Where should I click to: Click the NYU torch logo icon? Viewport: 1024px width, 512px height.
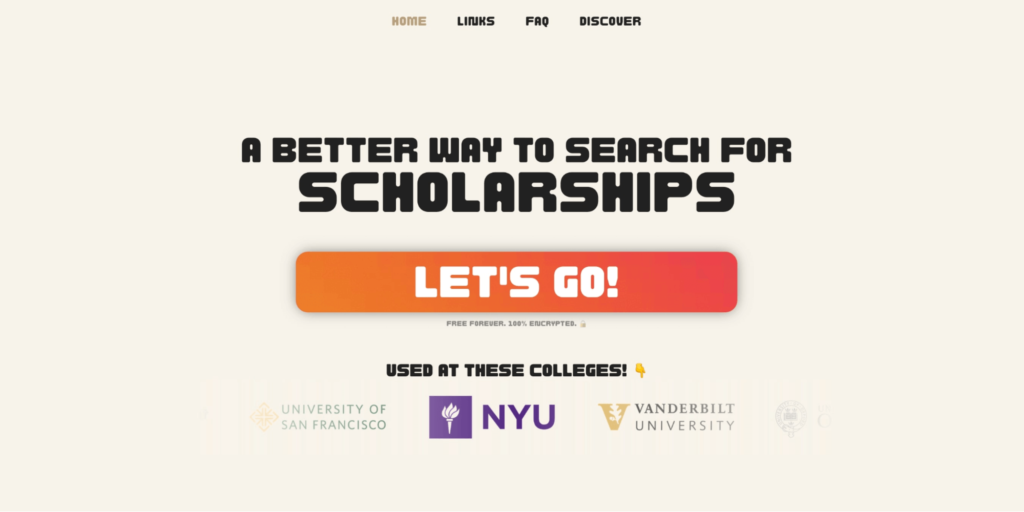[x=451, y=417]
